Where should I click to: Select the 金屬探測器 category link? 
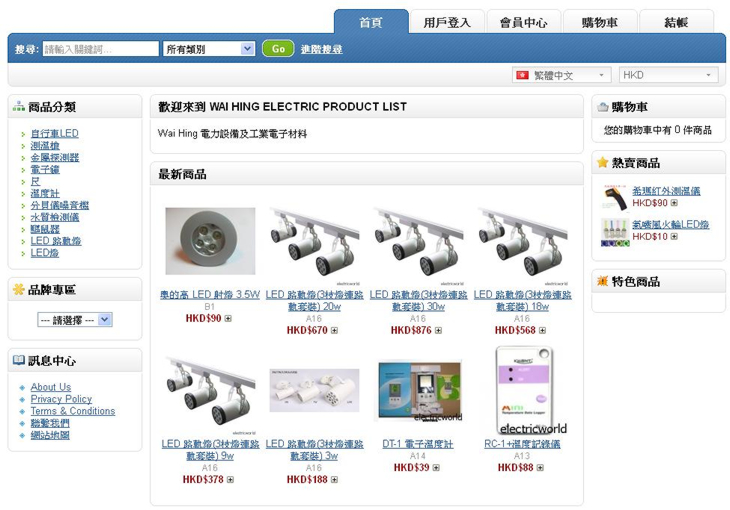(x=54, y=157)
